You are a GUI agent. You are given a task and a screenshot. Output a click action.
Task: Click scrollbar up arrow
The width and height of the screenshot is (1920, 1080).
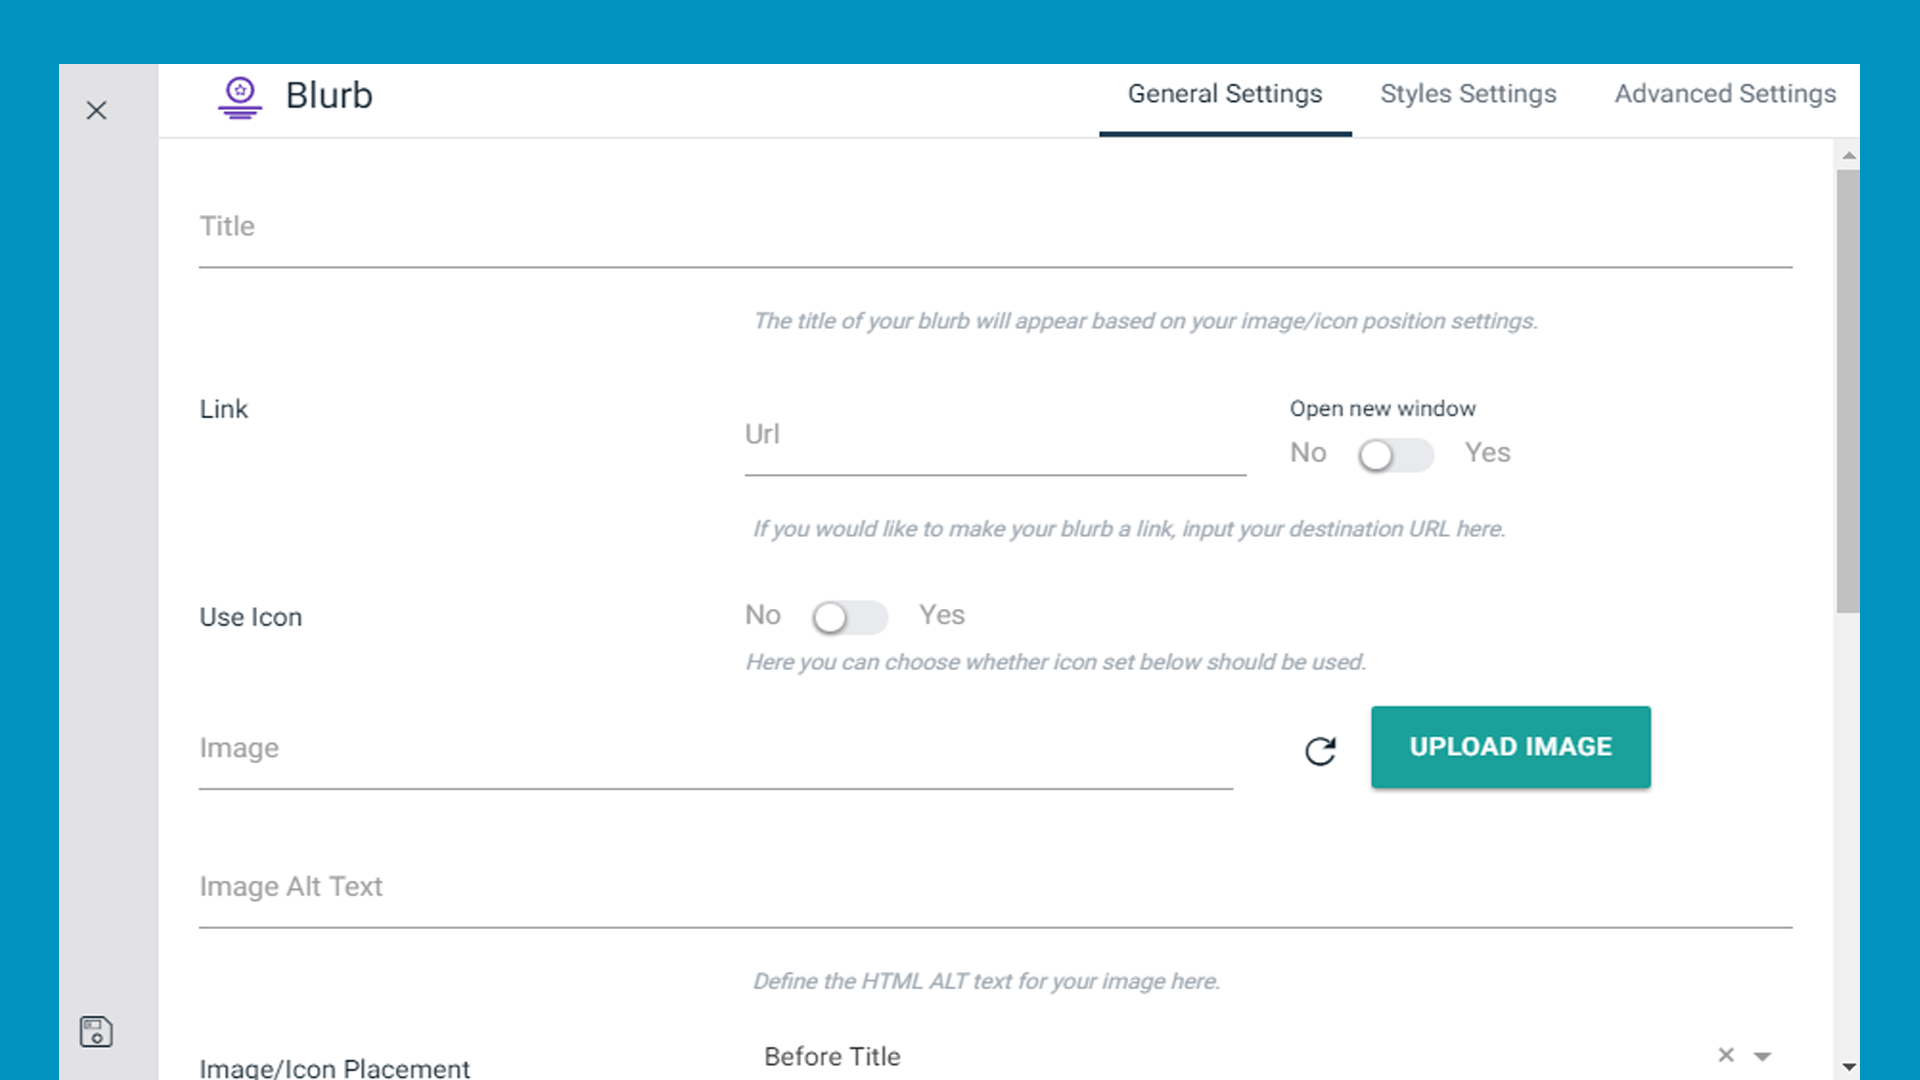[x=1849, y=155]
